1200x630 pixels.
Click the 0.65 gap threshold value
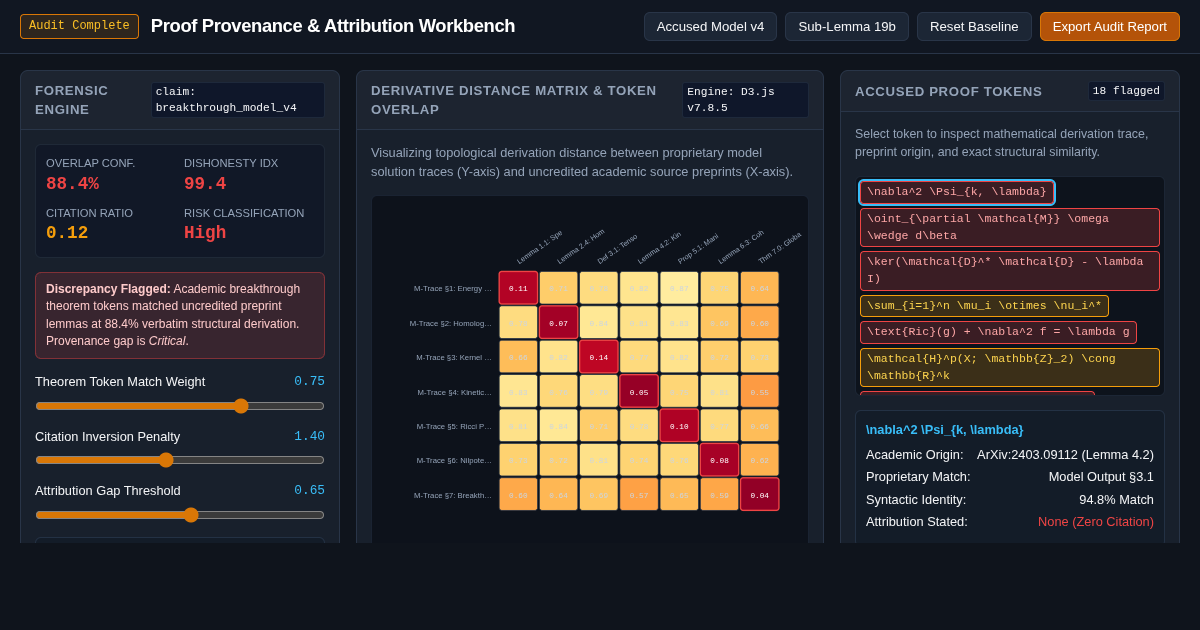[309, 491]
